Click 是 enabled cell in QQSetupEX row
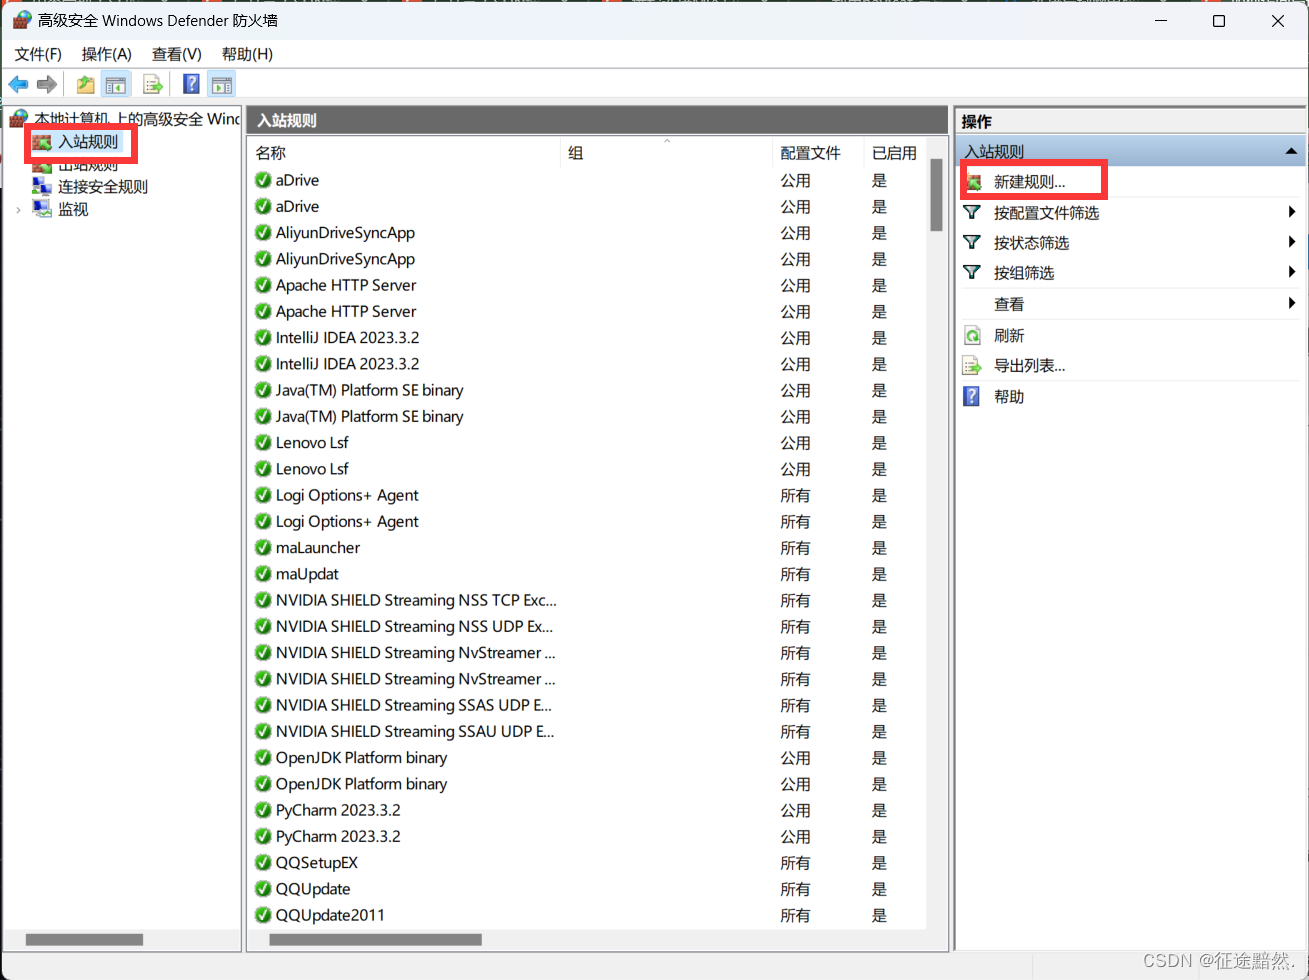Image resolution: width=1309 pixels, height=980 pixels. [x=879, y=862]
